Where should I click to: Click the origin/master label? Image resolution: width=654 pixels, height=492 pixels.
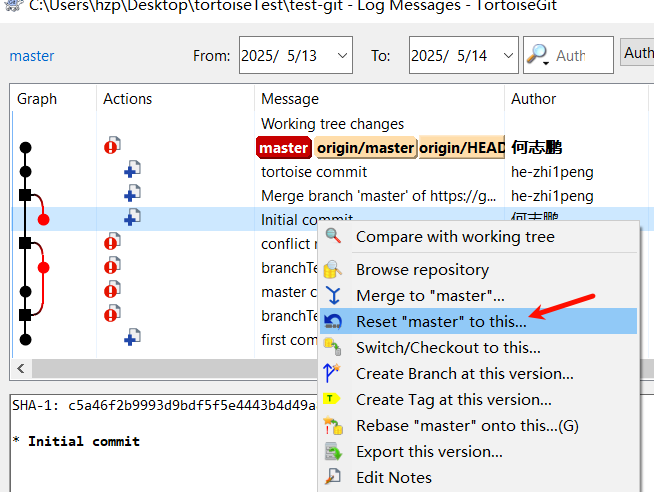tap(365, 148)
